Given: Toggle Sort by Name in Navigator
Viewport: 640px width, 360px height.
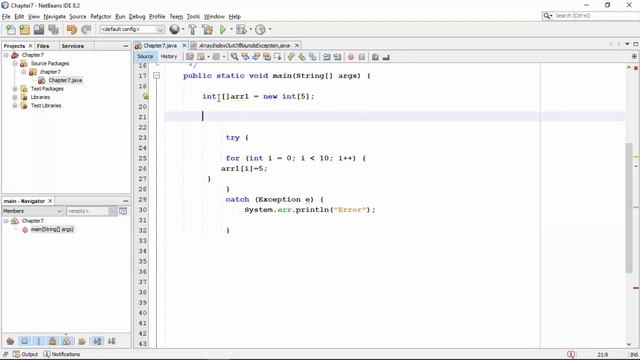Looking at the screenshot, I should (97, 341).
